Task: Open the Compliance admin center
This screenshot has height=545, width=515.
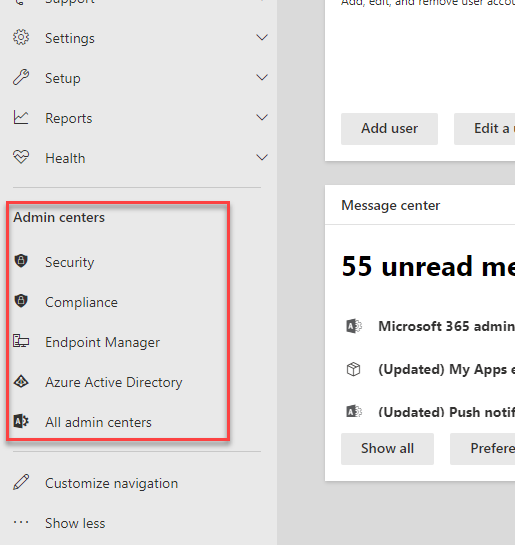Action: (81, 302)
